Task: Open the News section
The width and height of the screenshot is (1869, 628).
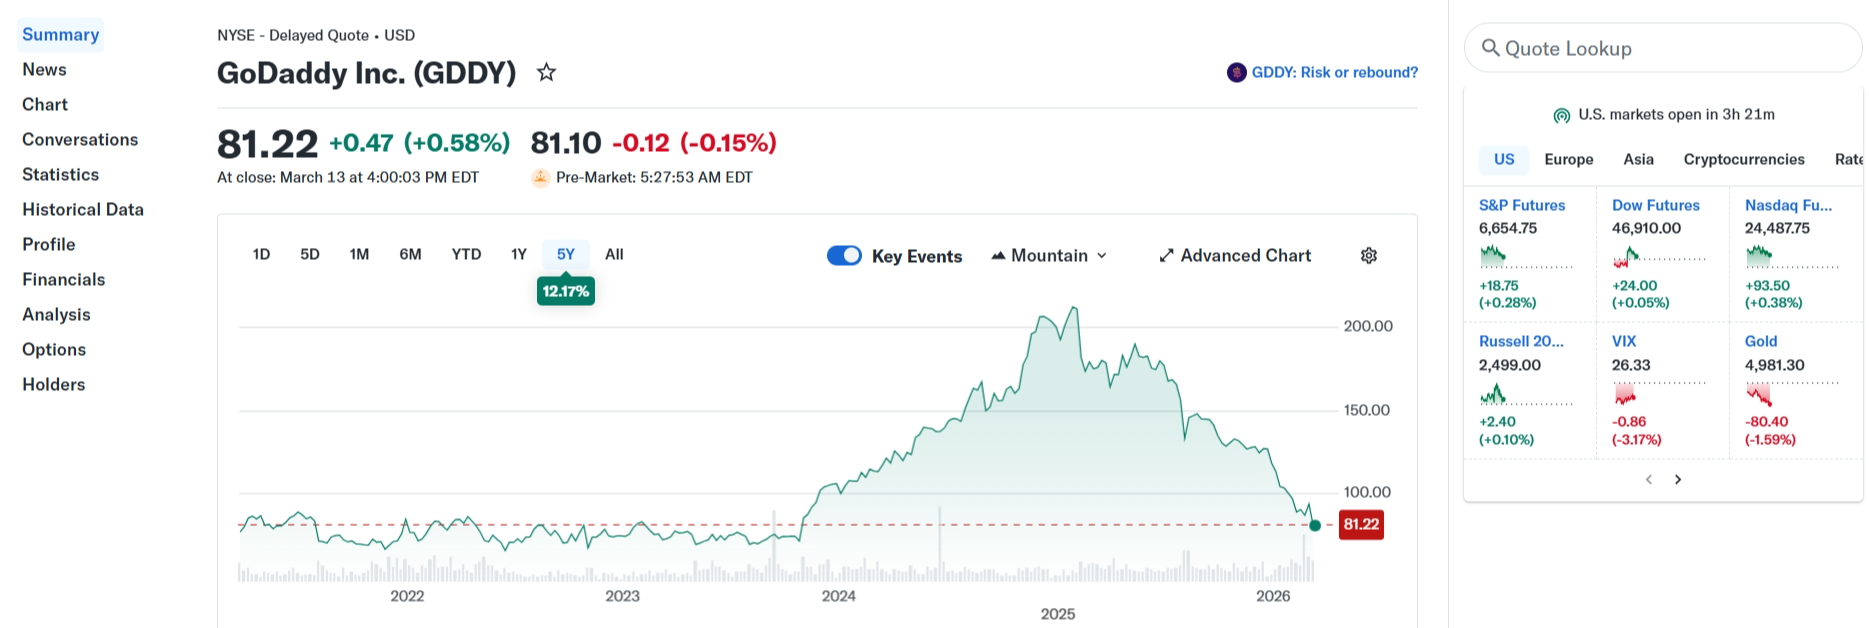Action: pos(44,70)
